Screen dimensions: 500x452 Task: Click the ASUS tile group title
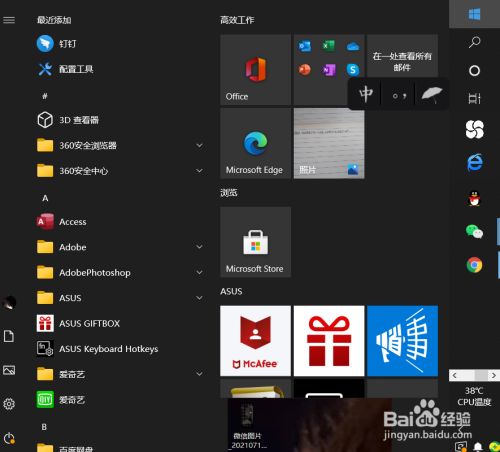(x=231, y=291)
